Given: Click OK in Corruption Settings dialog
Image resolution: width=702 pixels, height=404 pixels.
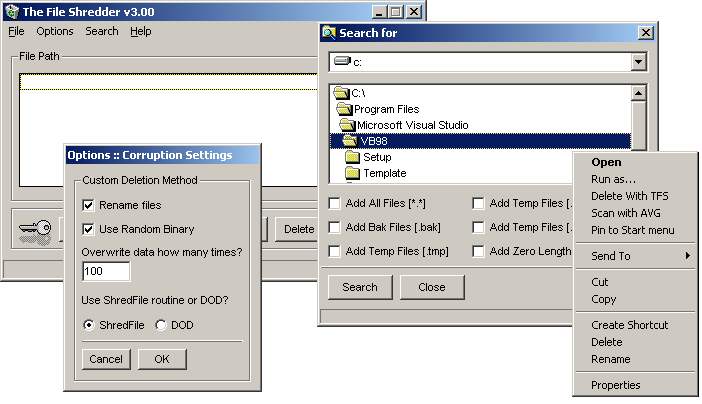Looking at the screenshot, I should (x=162, y=359).
